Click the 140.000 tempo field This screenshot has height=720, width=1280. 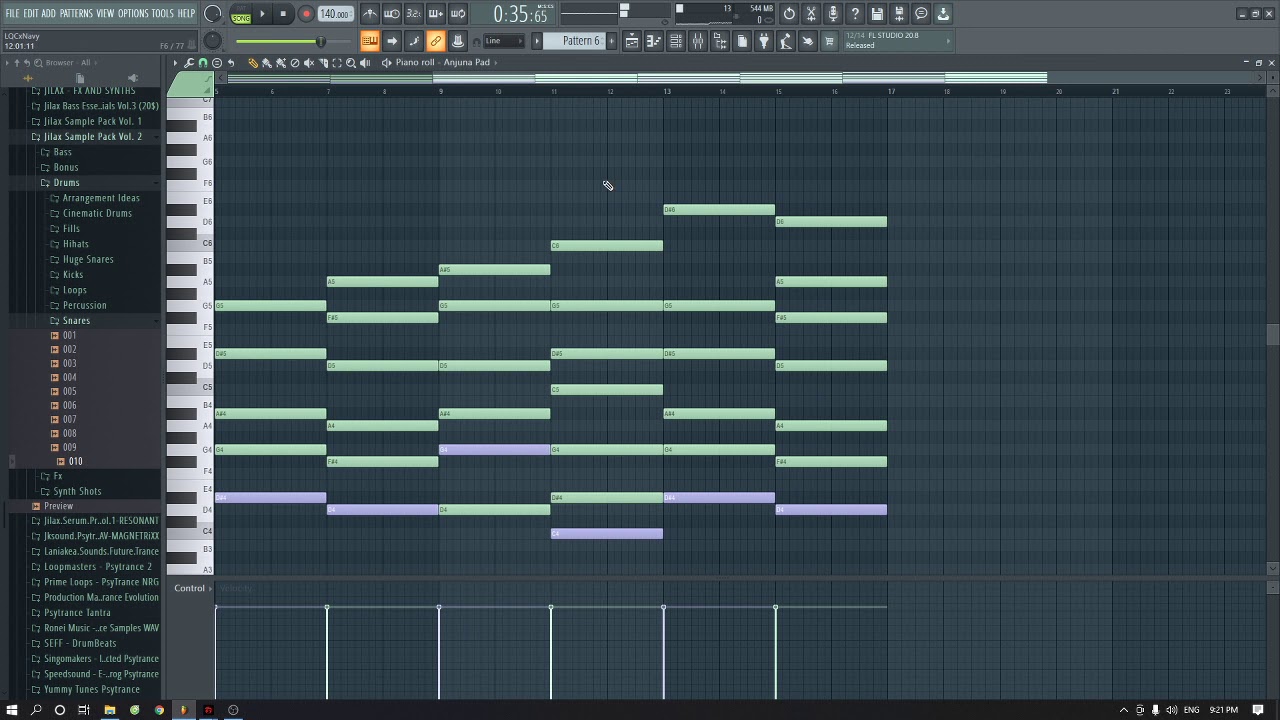point(335,14)
